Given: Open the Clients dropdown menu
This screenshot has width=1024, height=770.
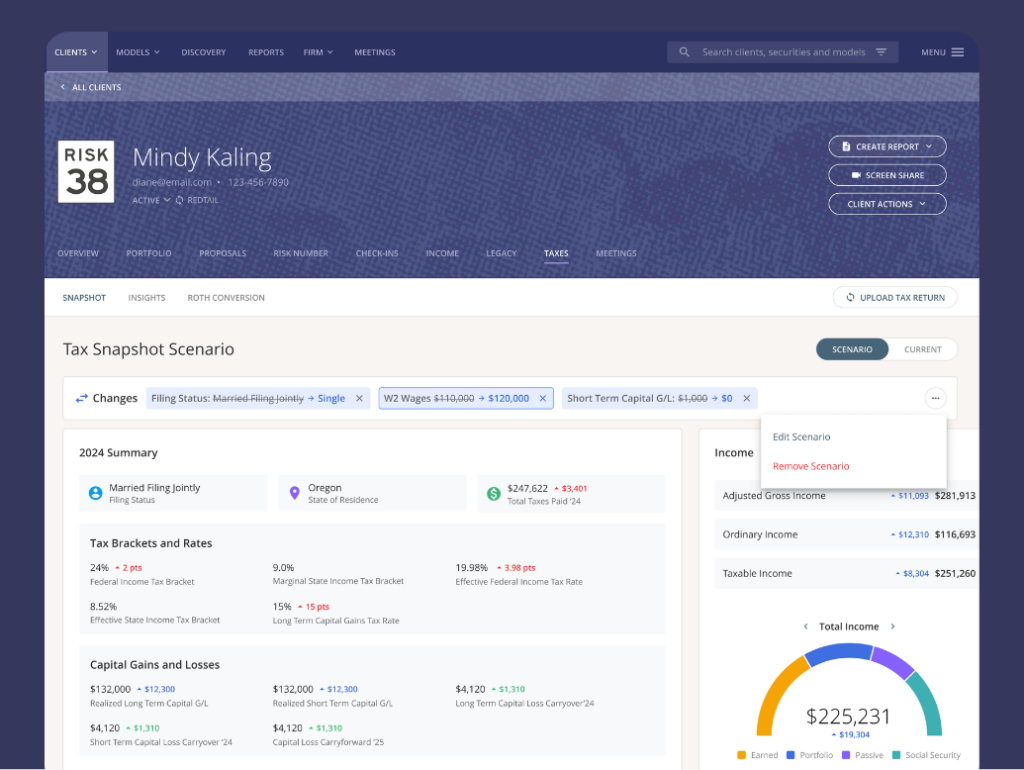Looking at the screenshot, I should pyautogui.click(x=76, y=52).
